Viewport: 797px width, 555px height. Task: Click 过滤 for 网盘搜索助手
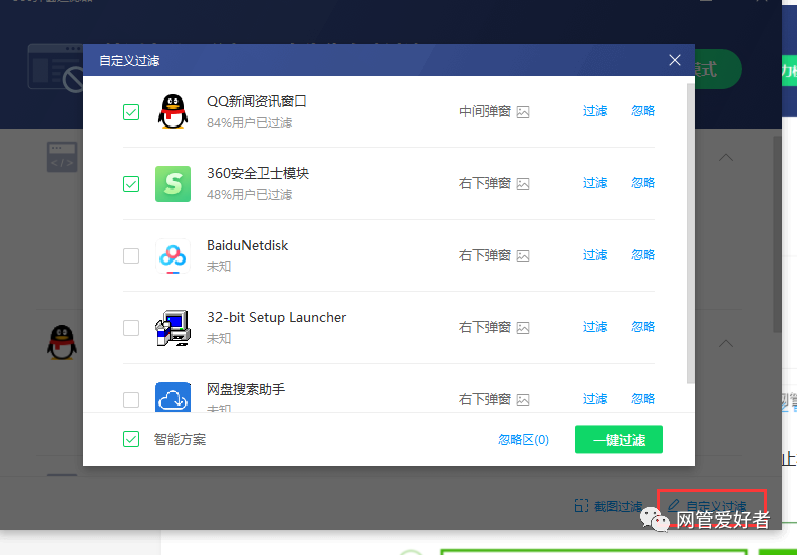tap(595, 399)
